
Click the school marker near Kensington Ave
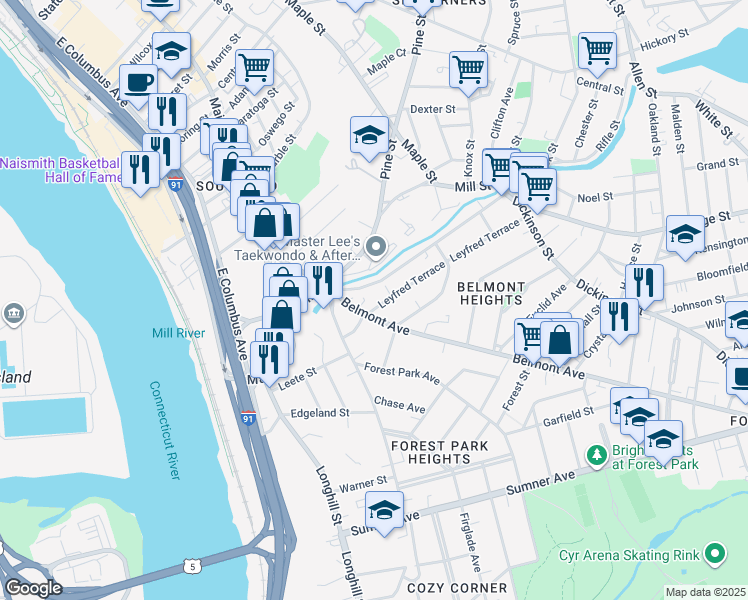click(686, 235)
